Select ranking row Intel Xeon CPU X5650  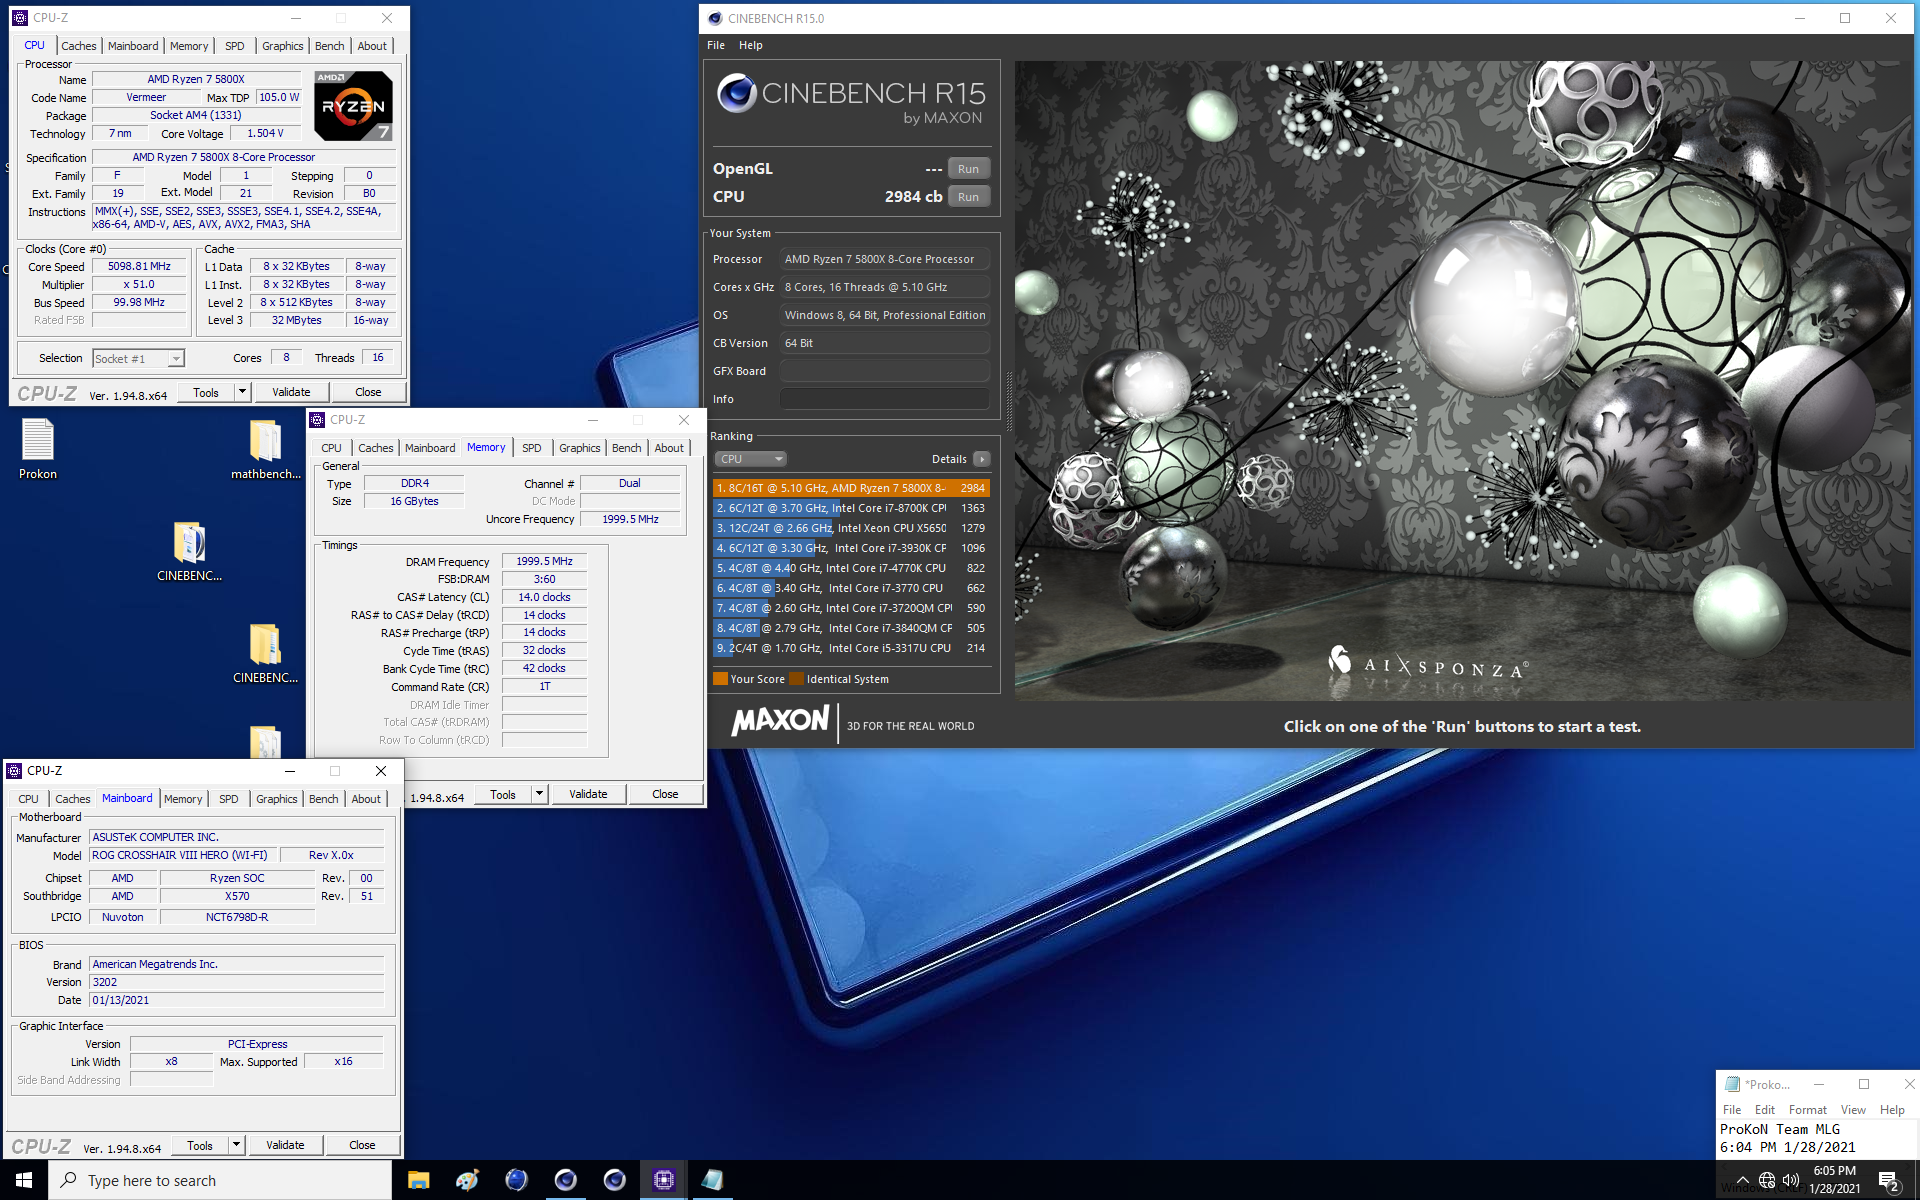(851, 528)
